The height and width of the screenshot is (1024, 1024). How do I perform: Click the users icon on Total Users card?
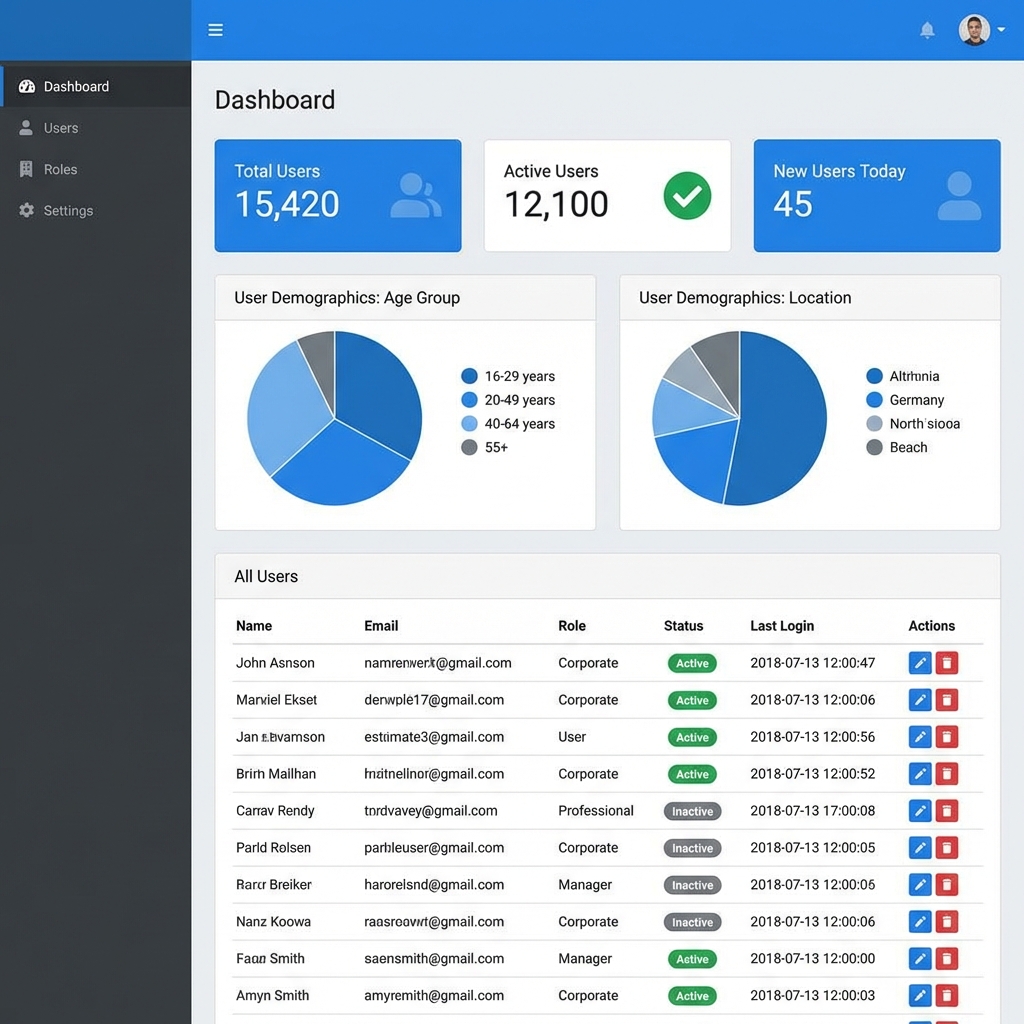click(417, 196)
